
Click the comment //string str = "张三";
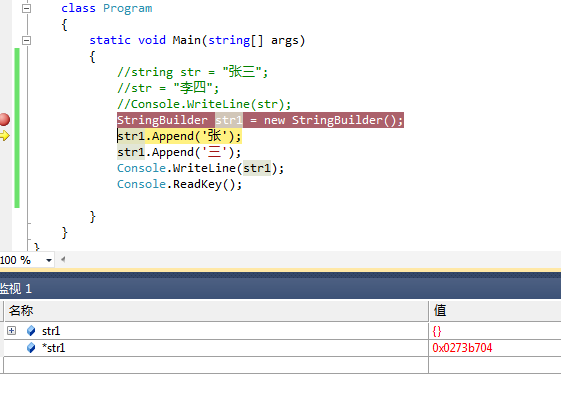coord(192,72)
